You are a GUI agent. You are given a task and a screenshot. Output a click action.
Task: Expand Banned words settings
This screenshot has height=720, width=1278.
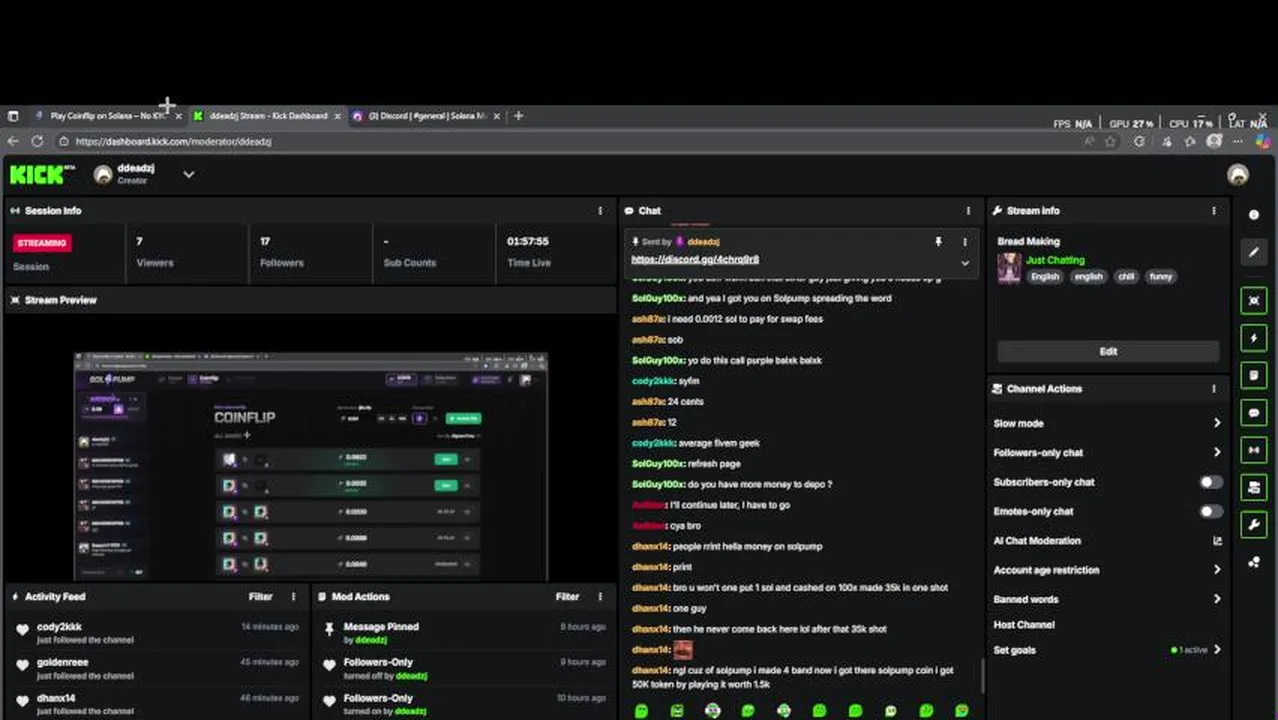[1217, 599]
